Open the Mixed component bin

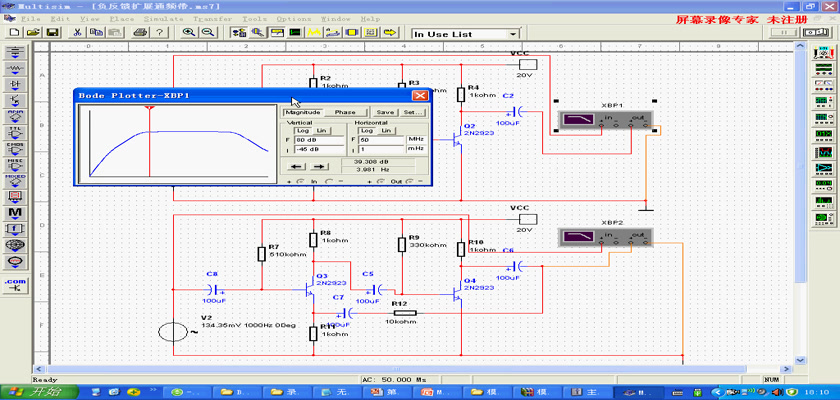point(16,181)
